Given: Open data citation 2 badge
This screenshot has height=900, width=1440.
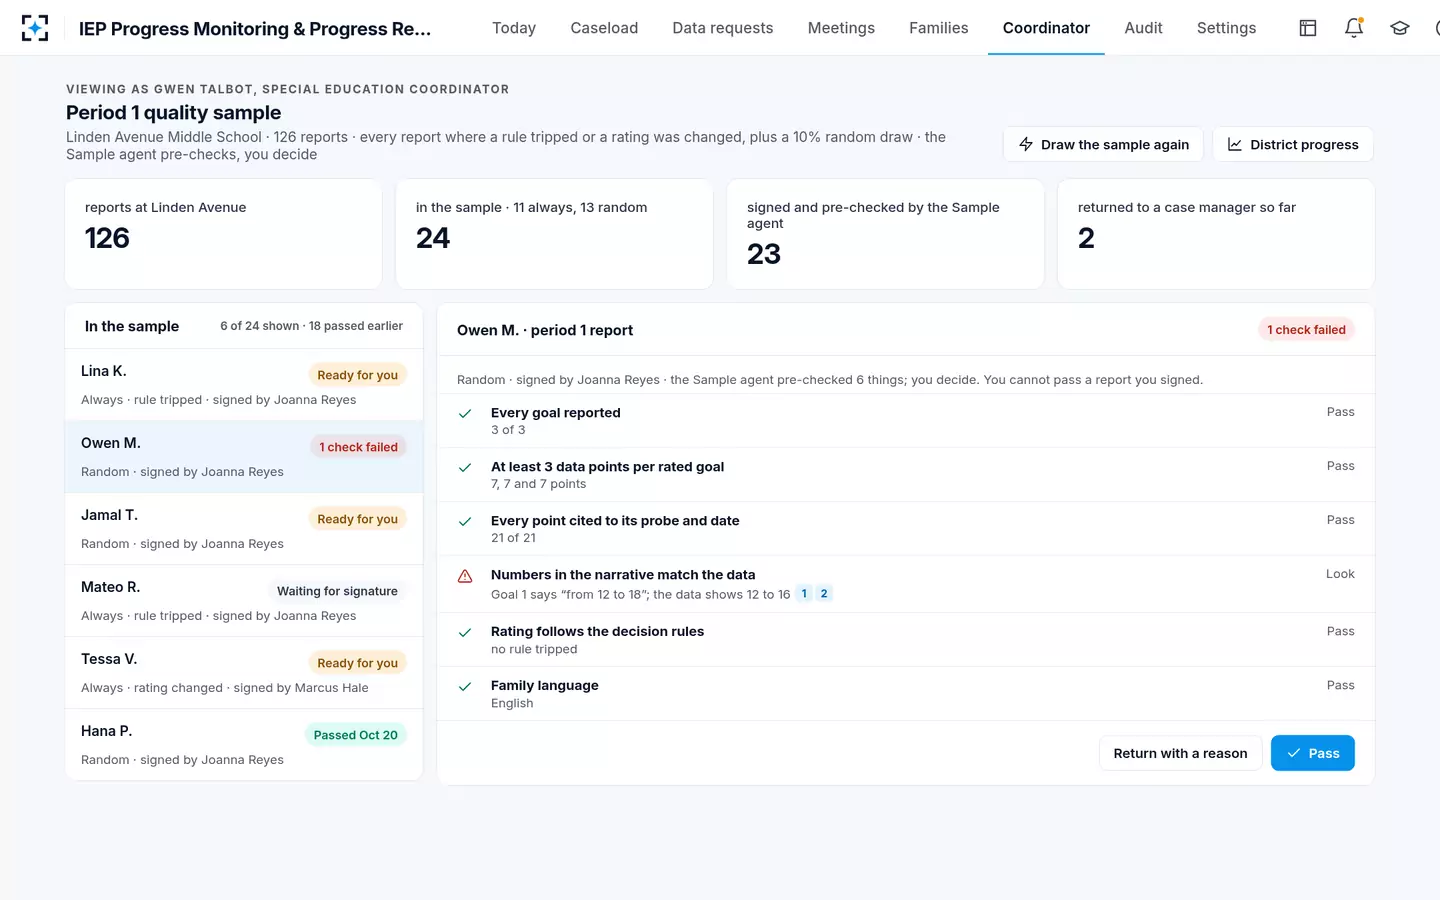Looking at the screenshot, I should click(824, 594).
